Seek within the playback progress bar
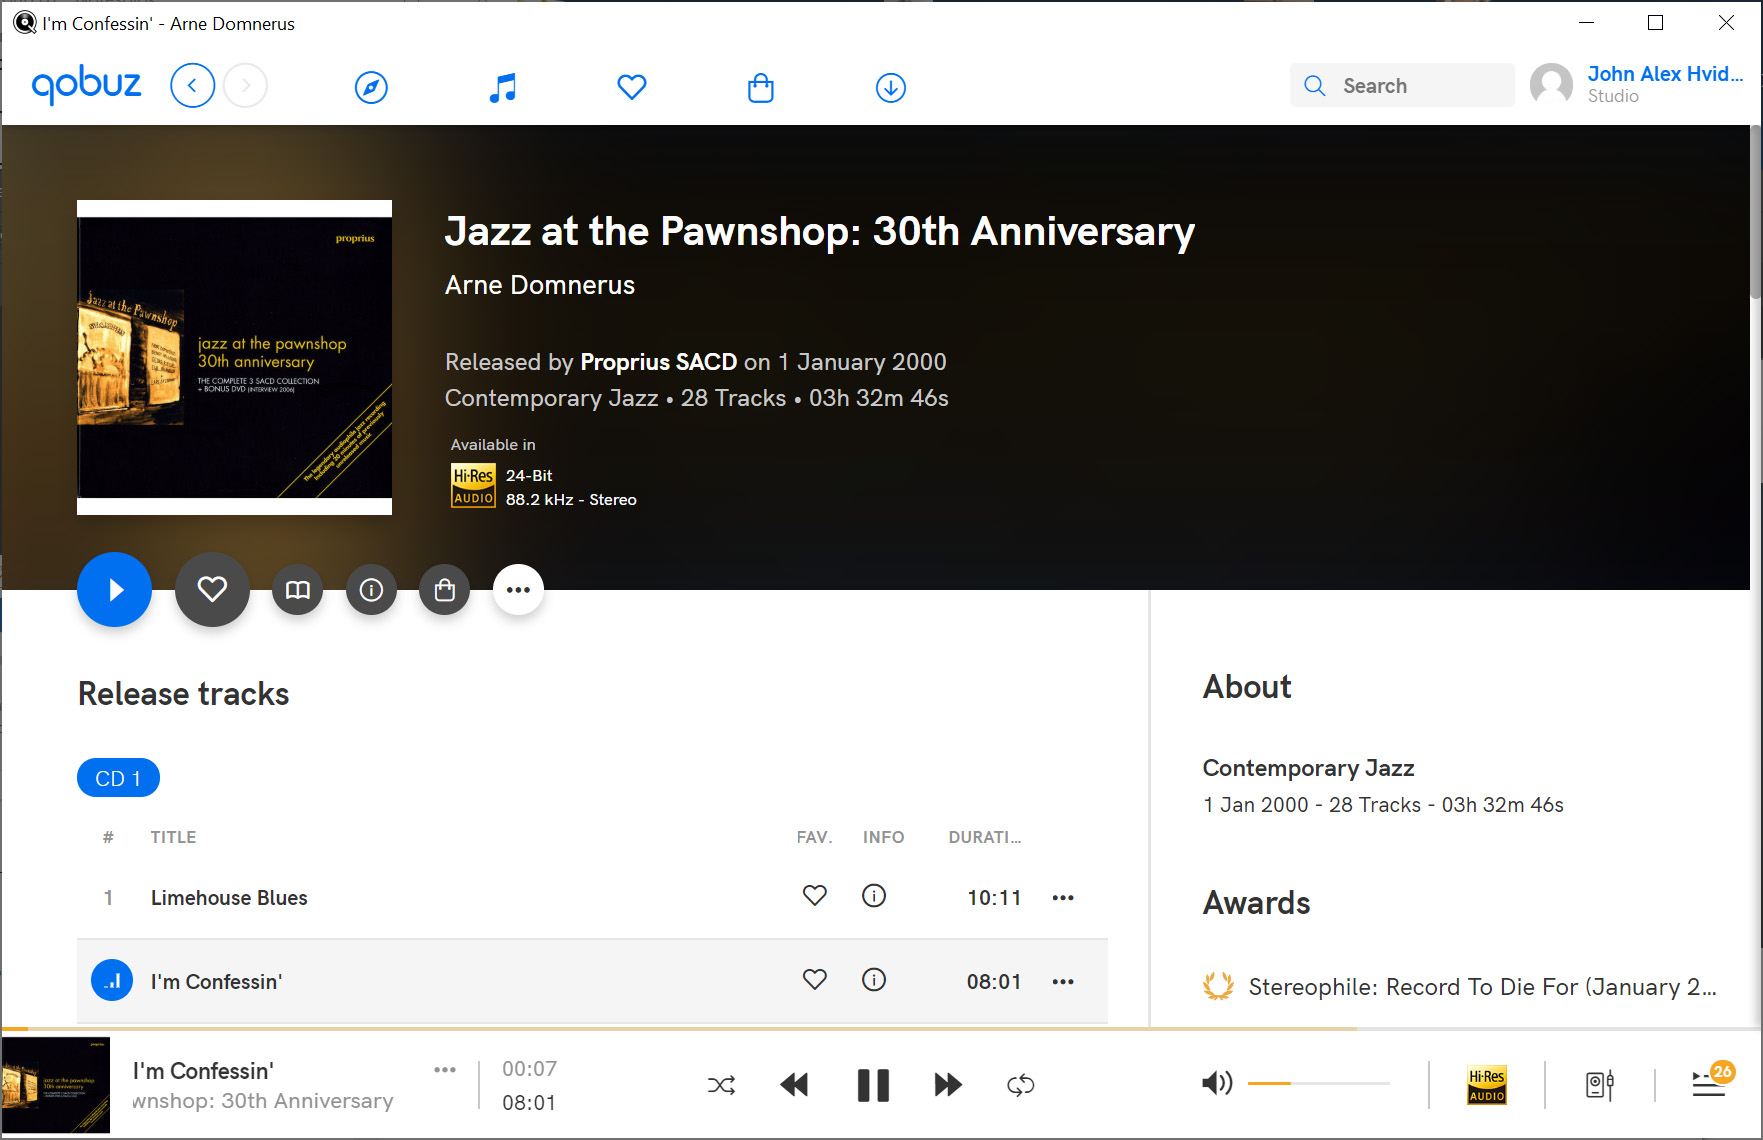1763x1140 pixels. pos(881,1028)
